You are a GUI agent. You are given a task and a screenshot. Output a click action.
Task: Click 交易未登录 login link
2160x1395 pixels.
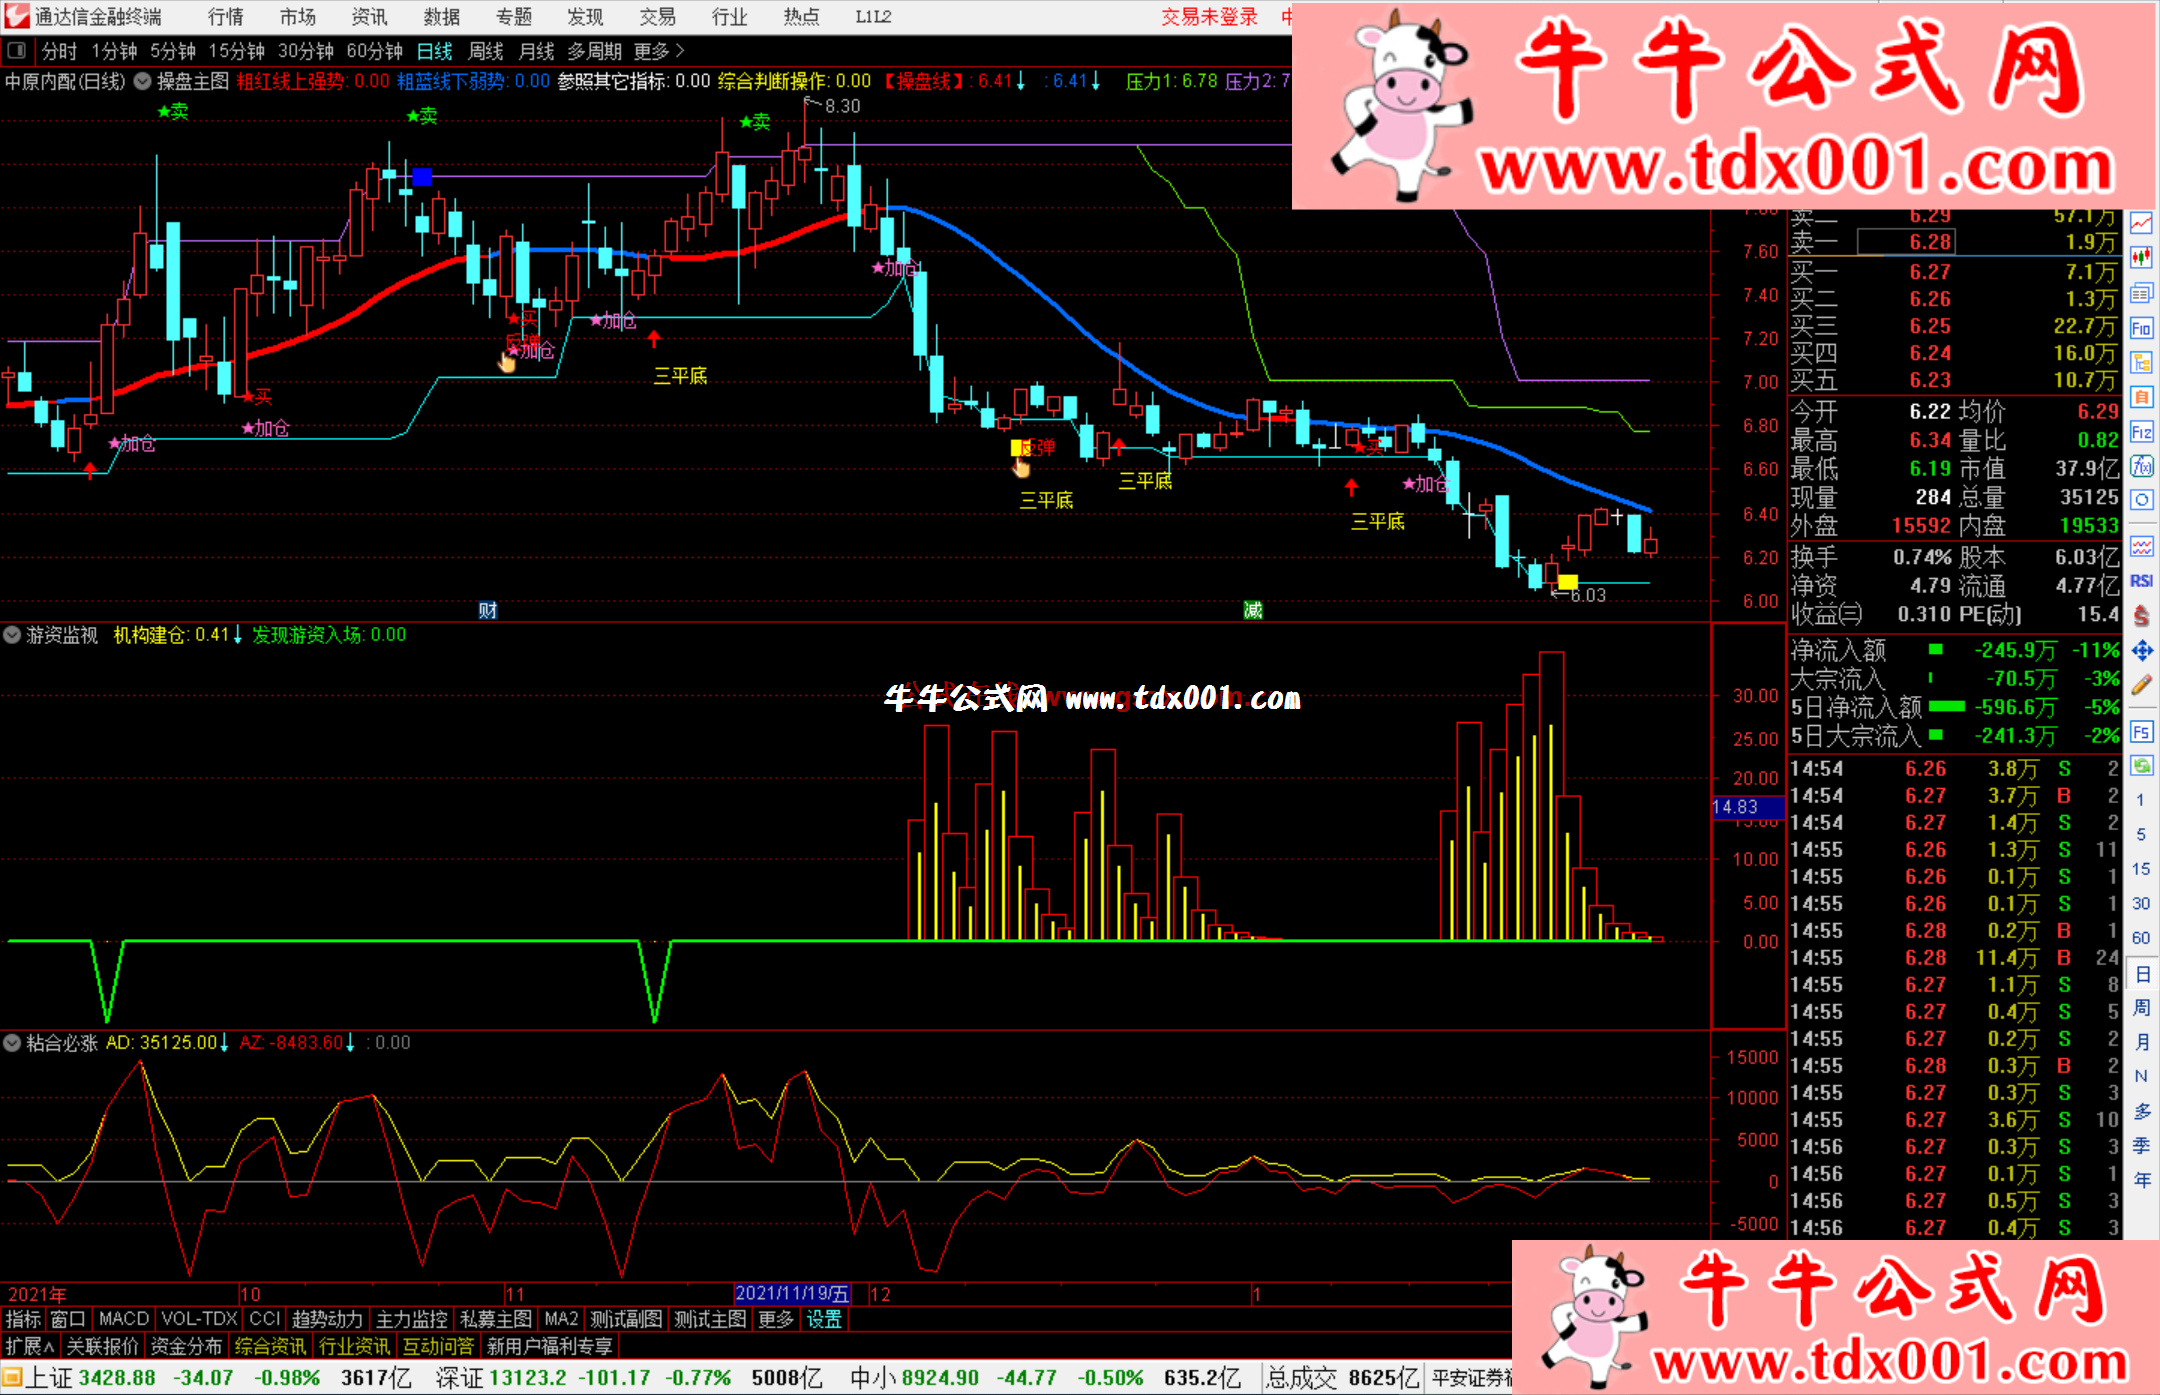[1209, 16]
